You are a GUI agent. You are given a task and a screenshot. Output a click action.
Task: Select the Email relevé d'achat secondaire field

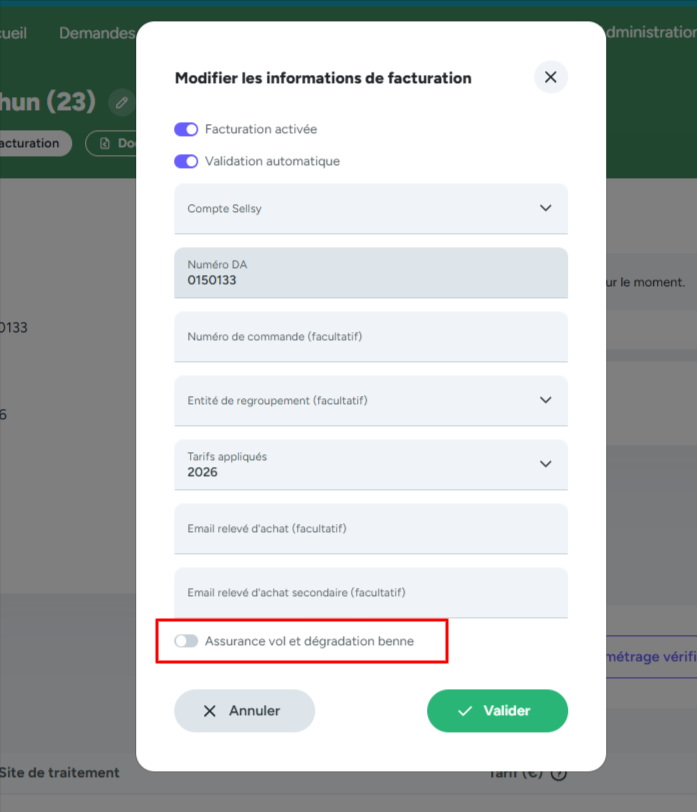[x=370, y=592]
